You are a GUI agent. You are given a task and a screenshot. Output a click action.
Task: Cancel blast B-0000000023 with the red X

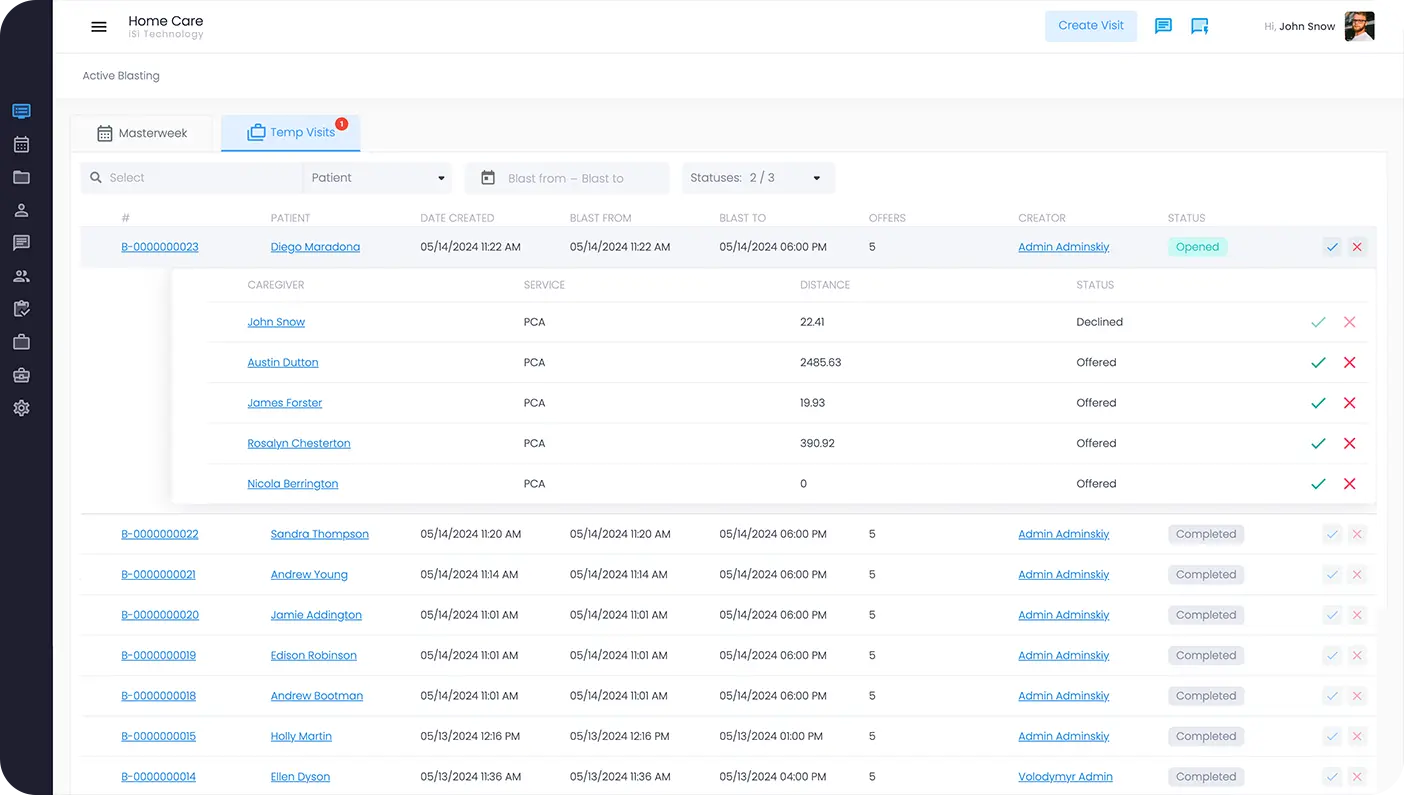pos(1357,247)
